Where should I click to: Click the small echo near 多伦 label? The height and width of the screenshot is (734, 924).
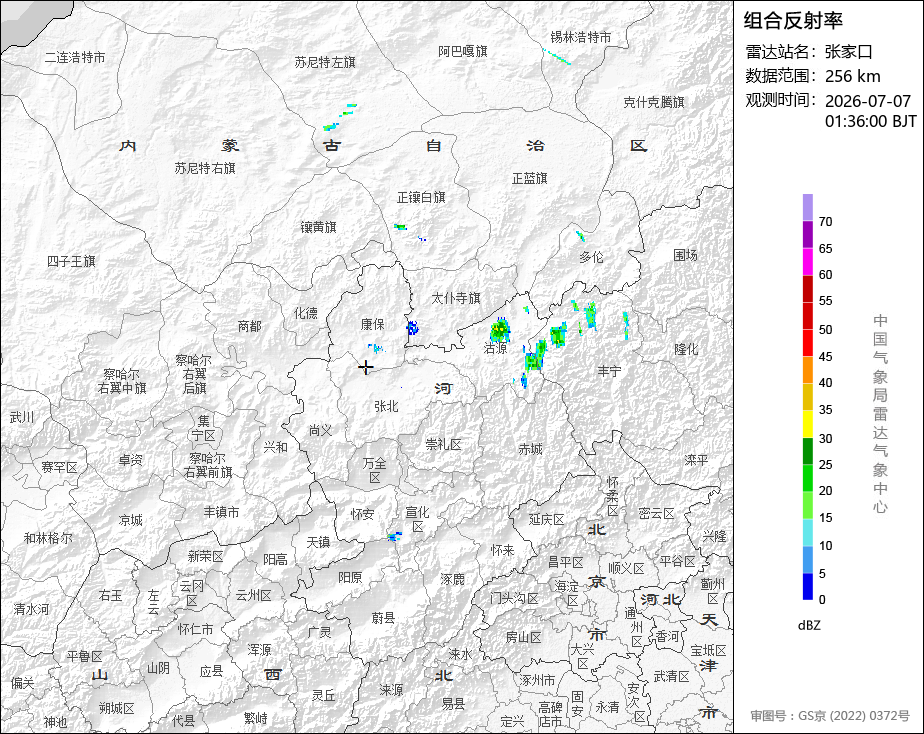point(580,236)
